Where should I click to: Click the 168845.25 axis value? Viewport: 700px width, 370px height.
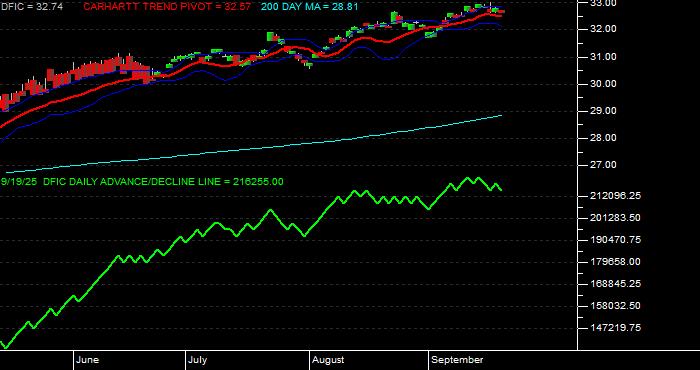point(616,283)
